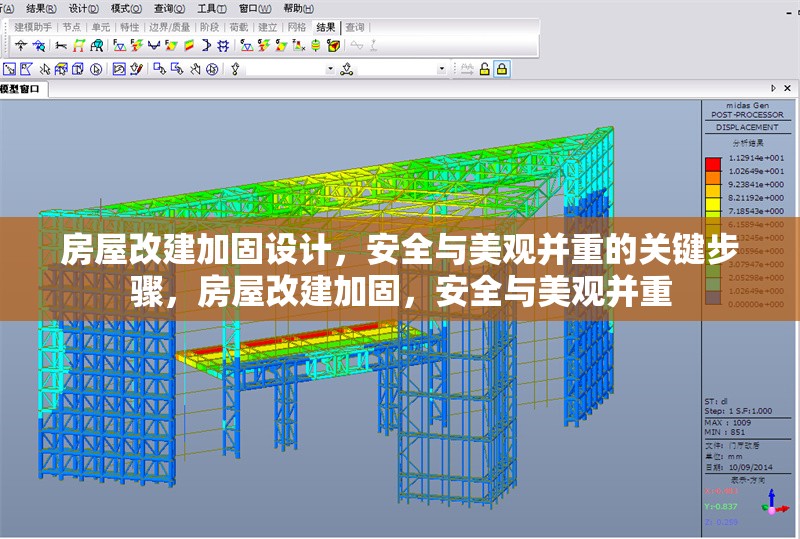Click the boxed circular arrow icon
The height and width of the screenshot is (539, 800).
pyautogui.click(x=119, y=69)
